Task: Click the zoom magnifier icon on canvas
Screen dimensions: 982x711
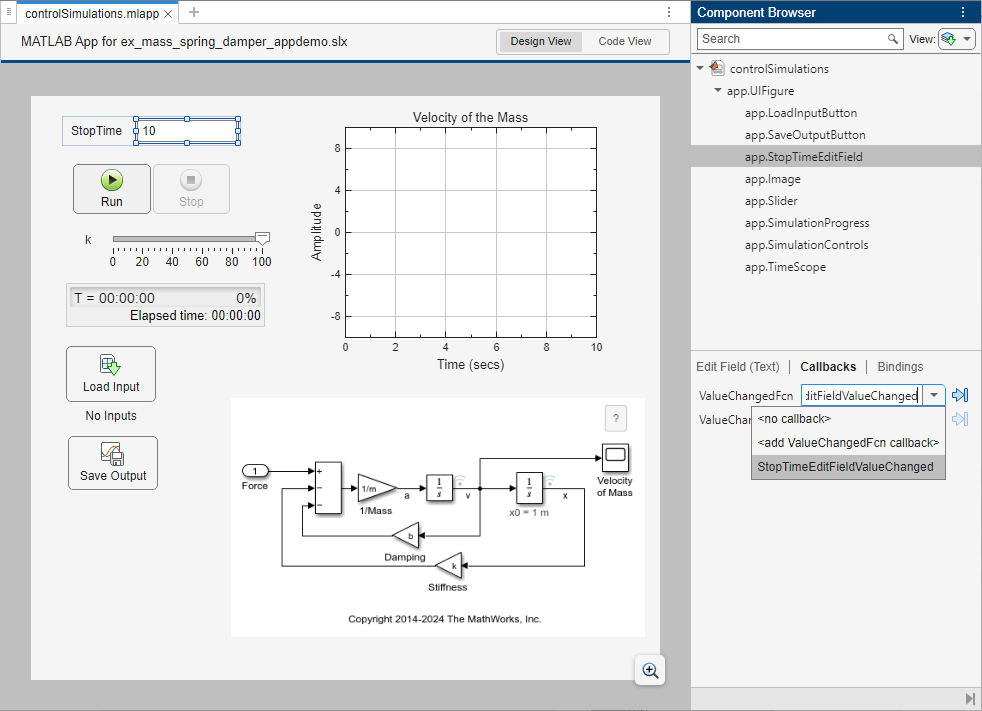Action: [650, 671]
